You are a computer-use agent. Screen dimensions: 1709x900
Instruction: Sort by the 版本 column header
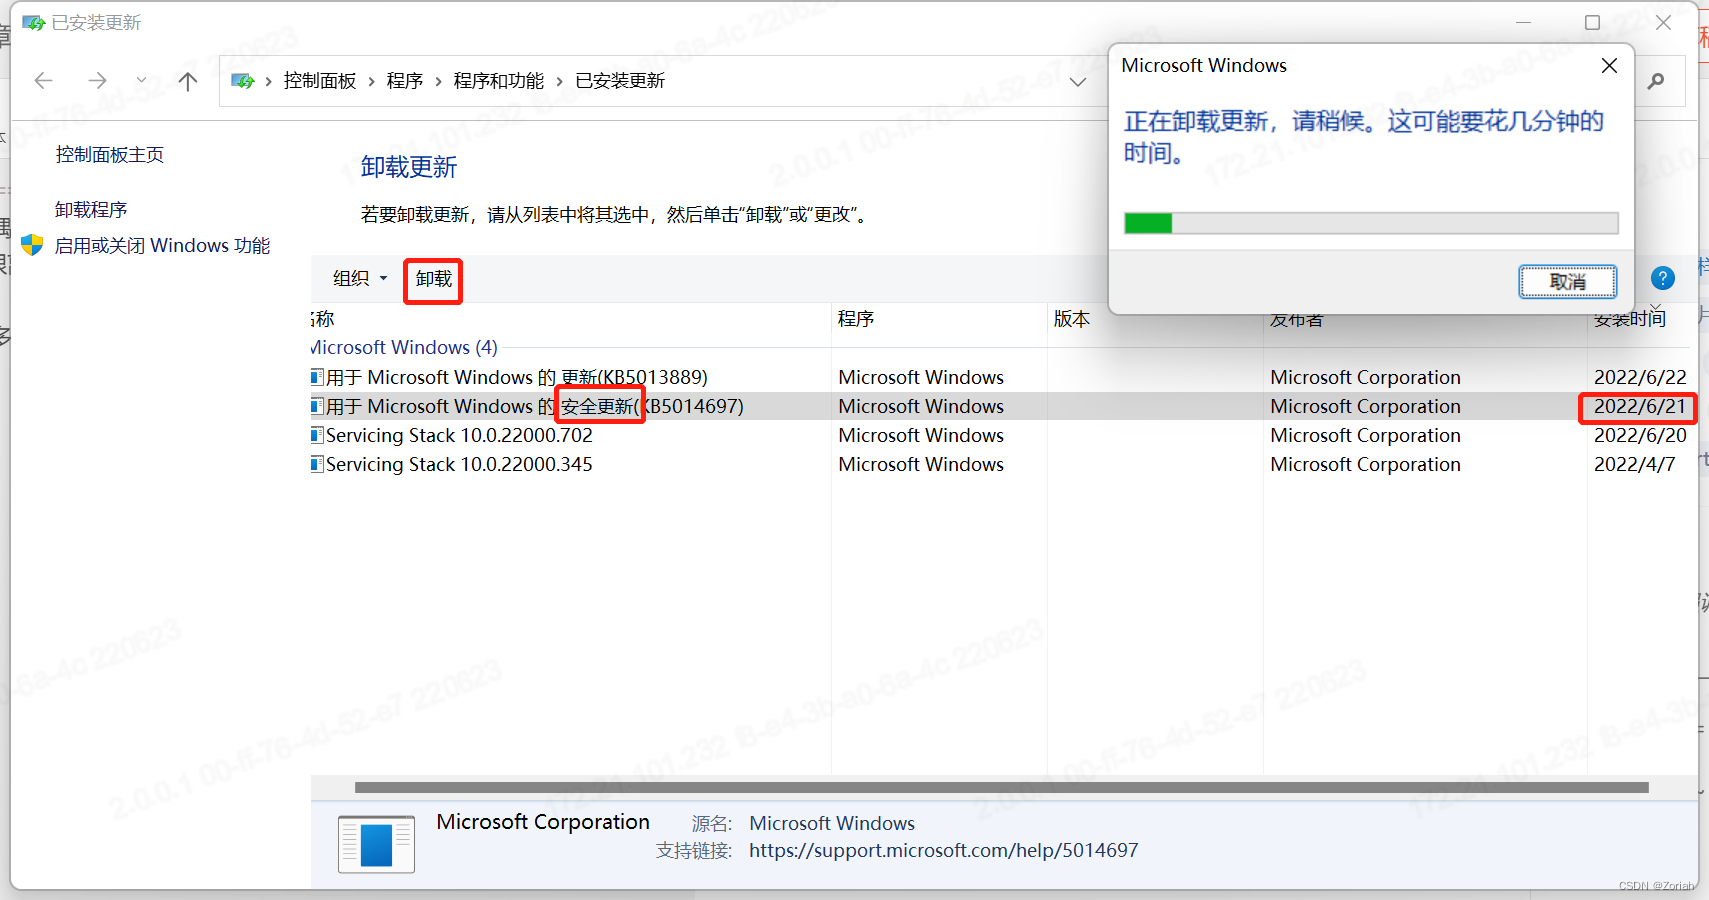pyautogui.click(x=1072, y=319)
